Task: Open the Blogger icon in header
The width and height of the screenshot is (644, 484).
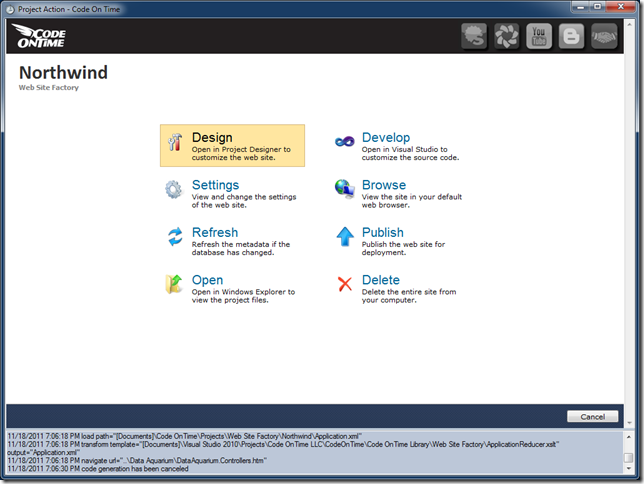Action: click(x=572, y=36)
